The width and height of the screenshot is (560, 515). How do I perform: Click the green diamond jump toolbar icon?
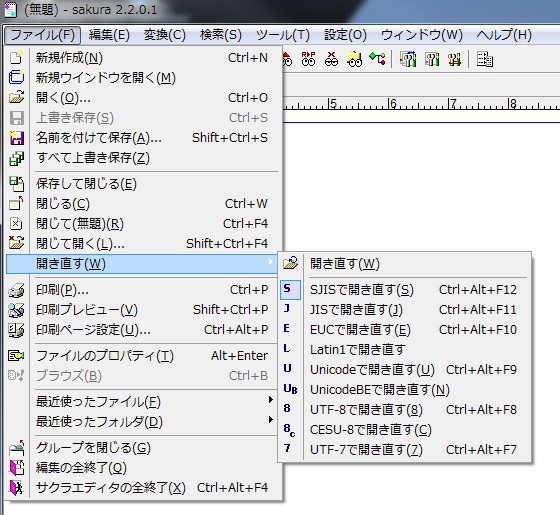[x=378, y=59]
